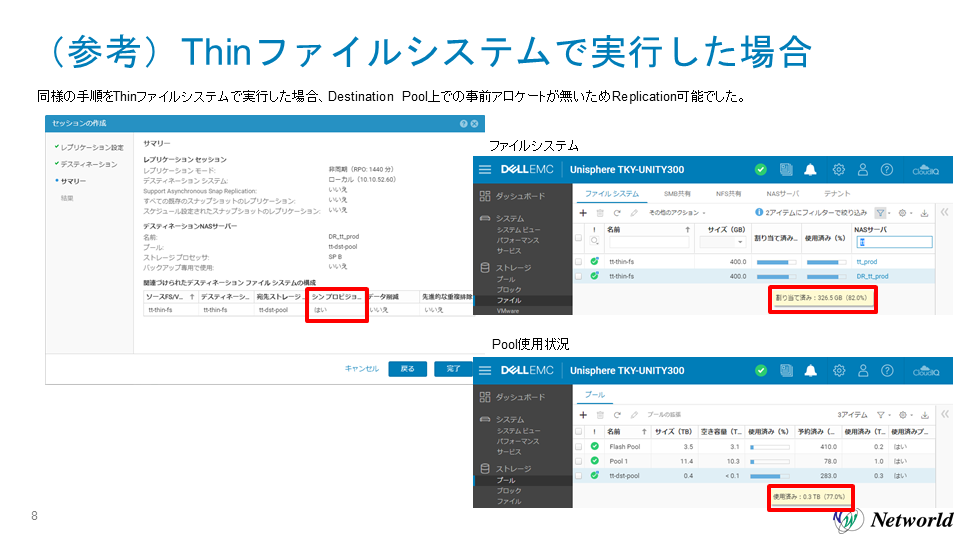The height and width of the screenshot is (540, 960).
Task: Focus the NASサーバ filter input field
Action: coord(894,242)
